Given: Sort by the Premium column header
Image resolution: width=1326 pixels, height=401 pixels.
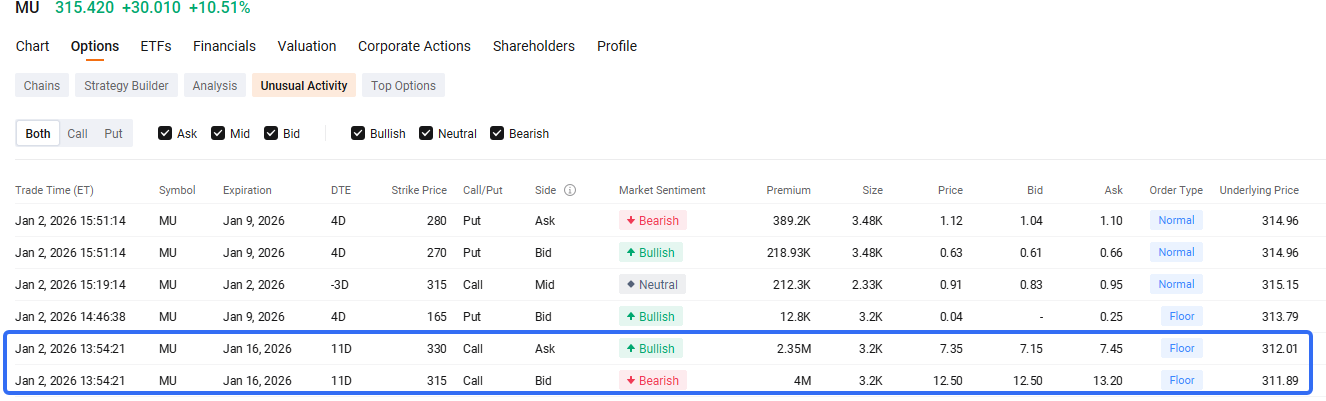Looking at the screenshot, I should coord(789,190).
